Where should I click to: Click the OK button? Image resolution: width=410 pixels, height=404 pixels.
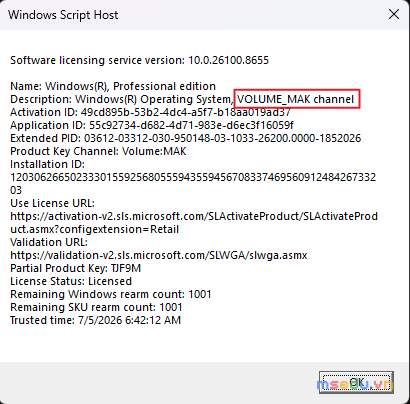pyautogui.click(x=356, y=382)
